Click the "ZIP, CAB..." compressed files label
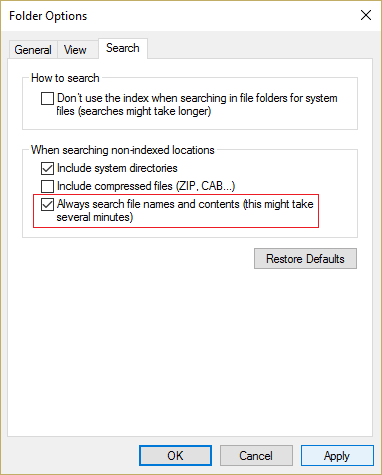The width and height of the screenshot is (382, 475). 206,186
